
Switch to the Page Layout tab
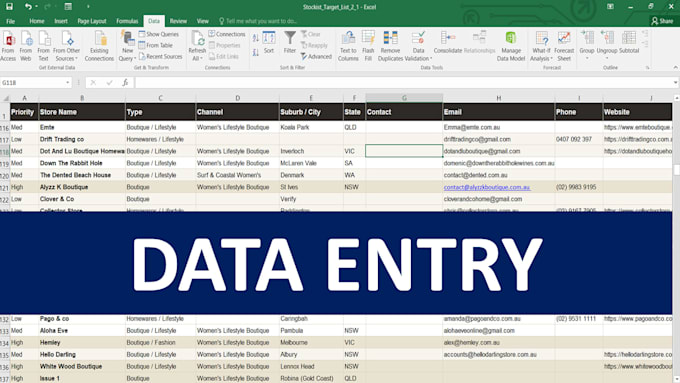click(x=92, y=21)
